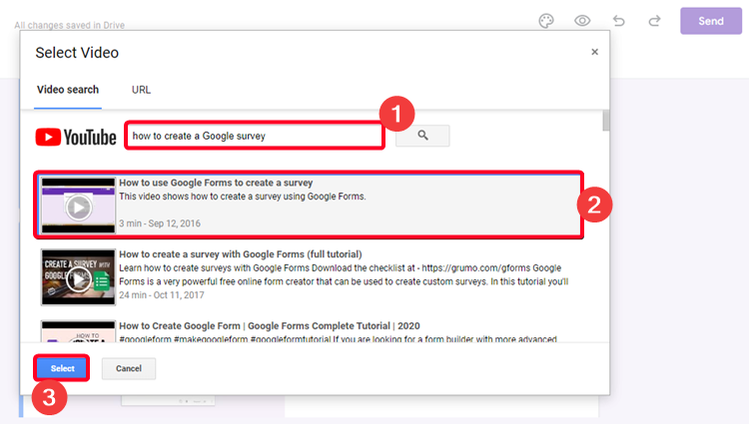Play the 'CREATE A SURVEY' video thumbnail
Screen dimensions: 749x424
[78, 277]
